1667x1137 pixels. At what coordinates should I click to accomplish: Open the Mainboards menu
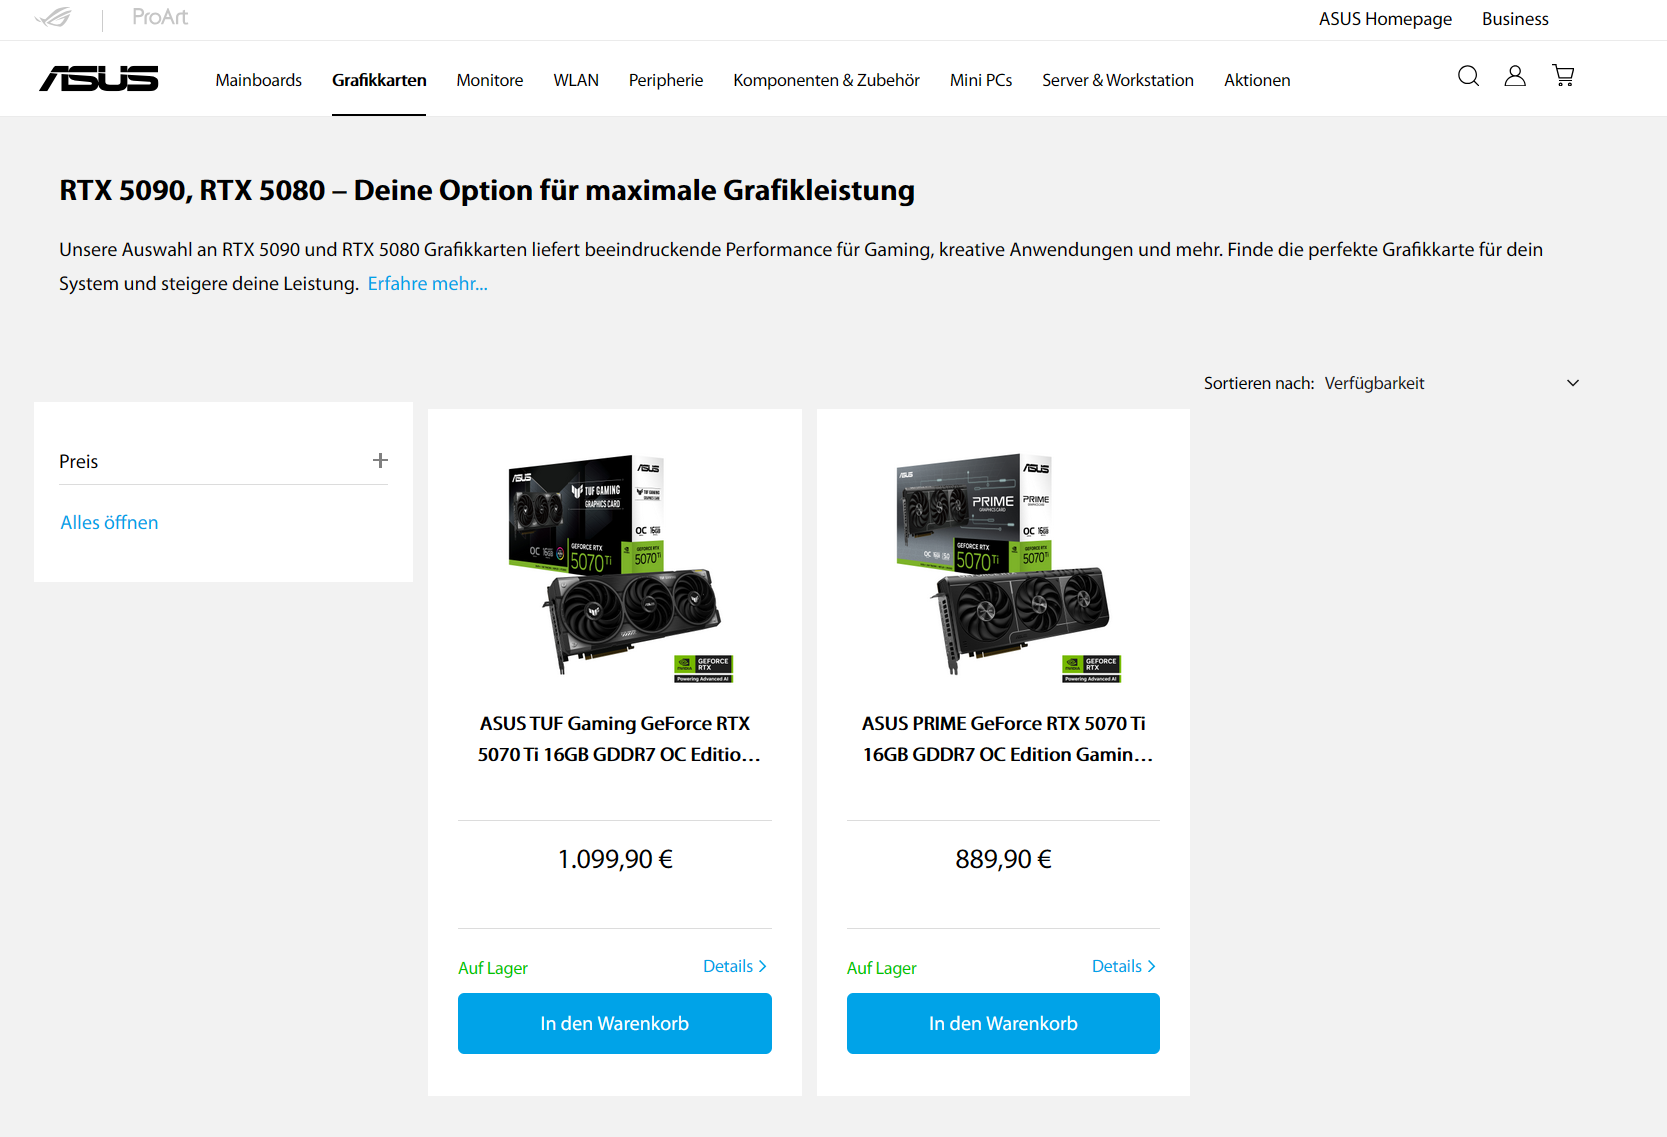tap(258, 80)
